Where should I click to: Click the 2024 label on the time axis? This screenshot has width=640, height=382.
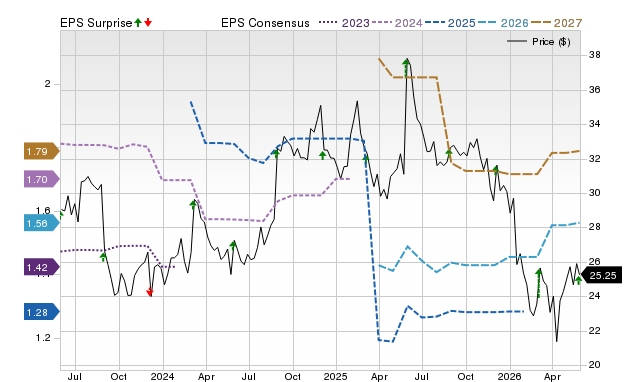pos(162,376)
